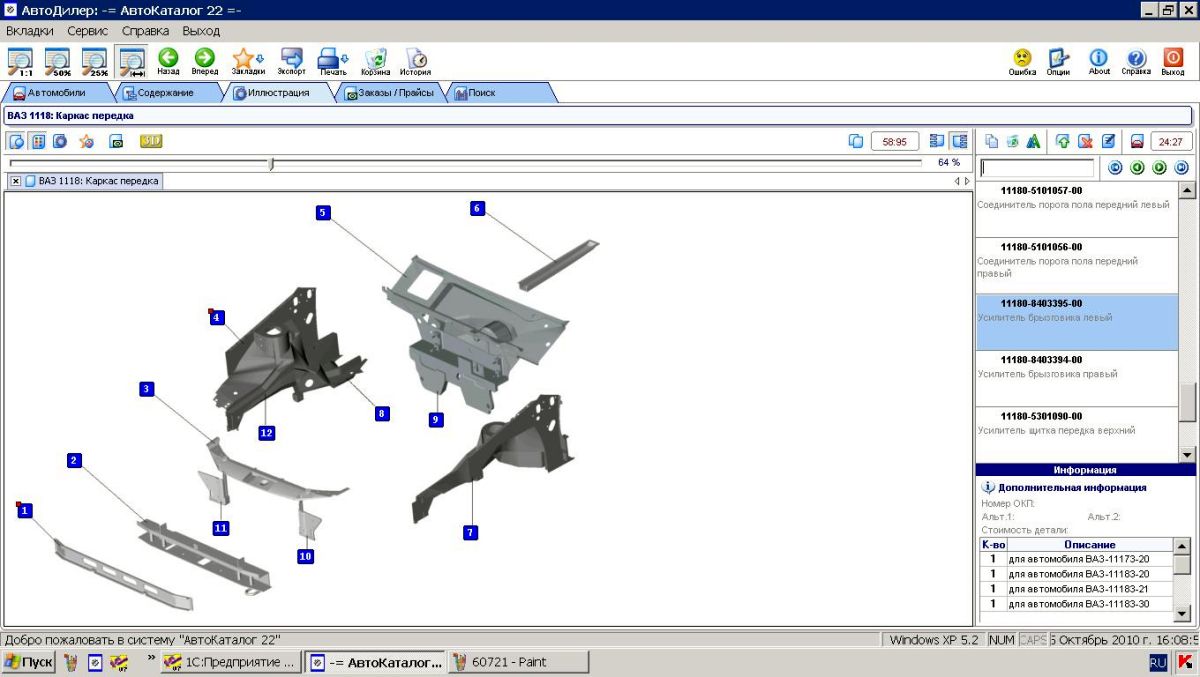Toggle left panel layout icon
This screenshot has height=677, width=1200.
(937, 141)
